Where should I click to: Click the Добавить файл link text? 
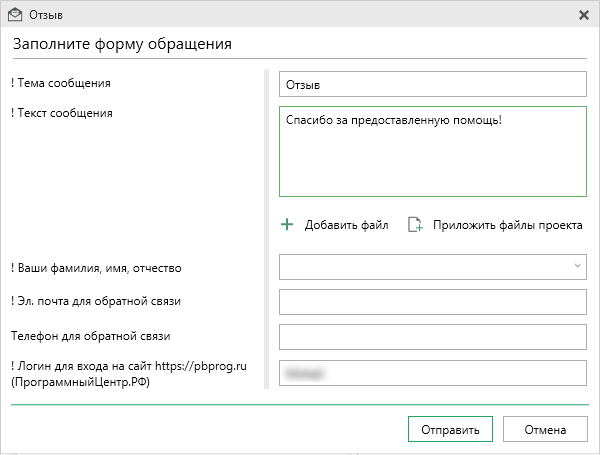346,225
